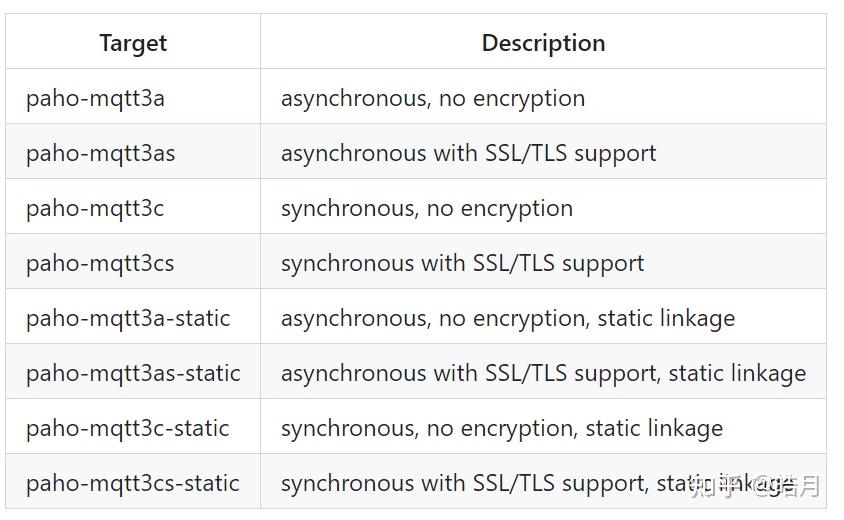The height and width of the screenshot is (520, 844).
Task: Click the first row's "asynchronous, no encryption" description
Action: click(x=433, y=98)
